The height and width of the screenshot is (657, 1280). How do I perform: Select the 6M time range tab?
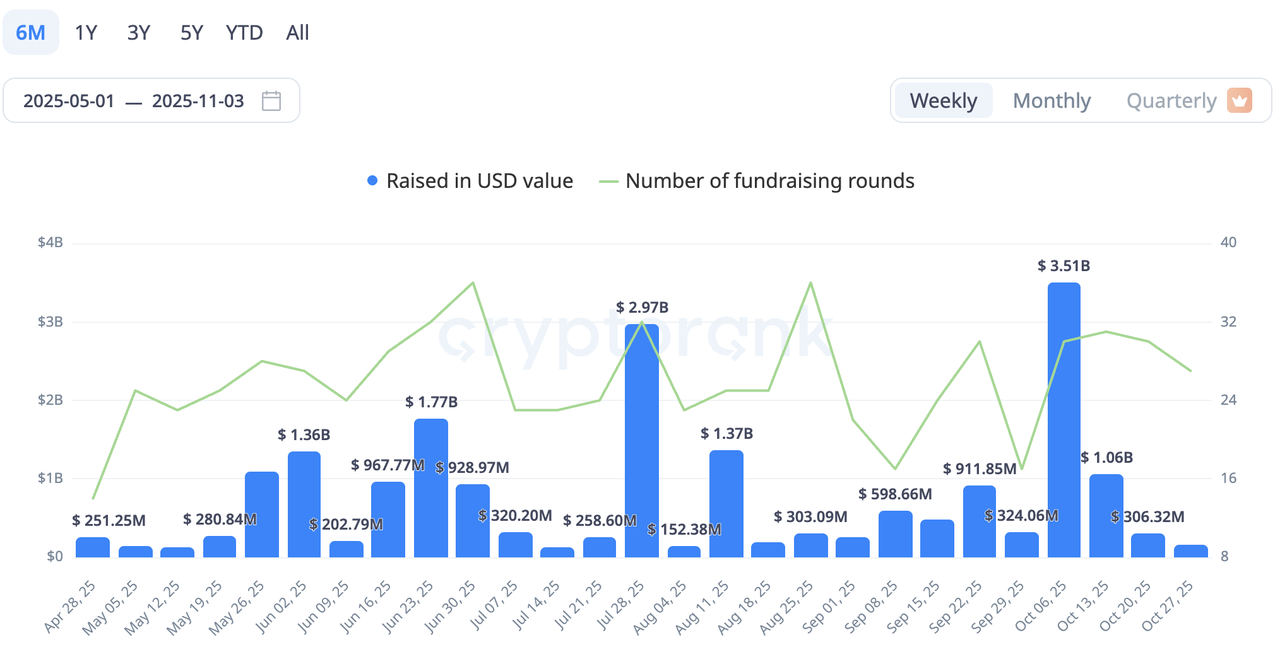(x=30, y=32)
